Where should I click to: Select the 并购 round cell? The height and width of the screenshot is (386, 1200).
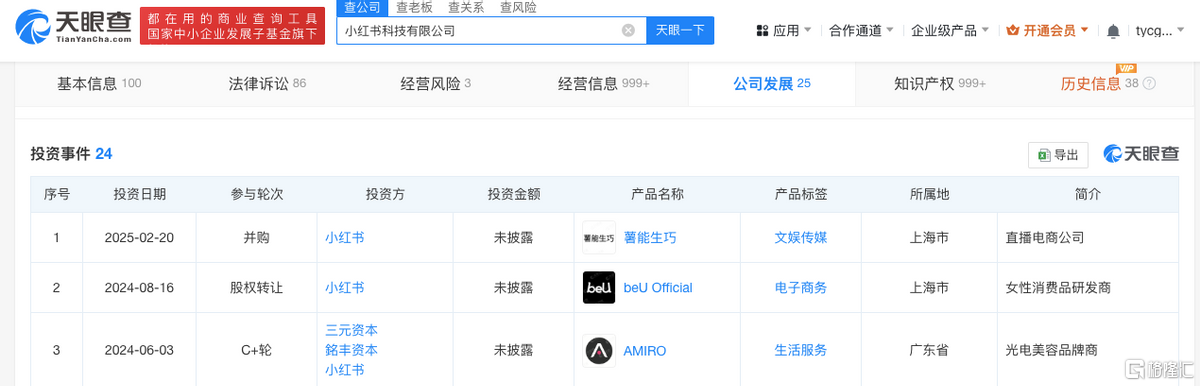[x=257, y=238]
